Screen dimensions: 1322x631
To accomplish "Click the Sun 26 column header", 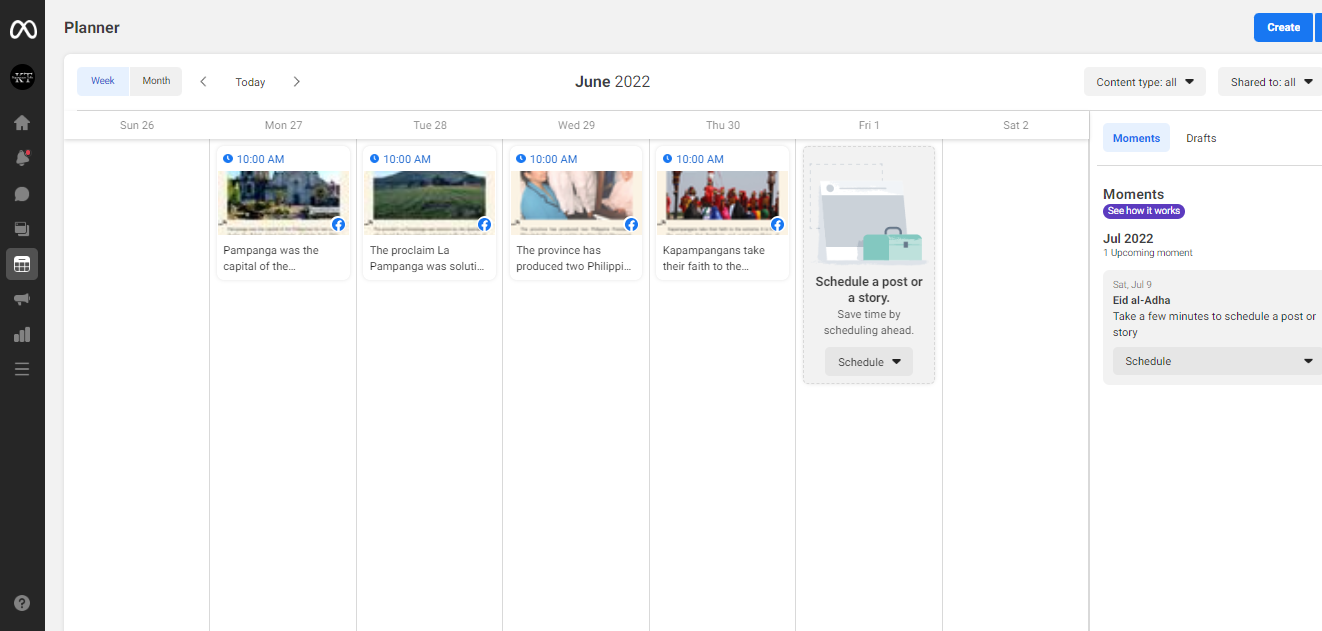I will point(137,125).
